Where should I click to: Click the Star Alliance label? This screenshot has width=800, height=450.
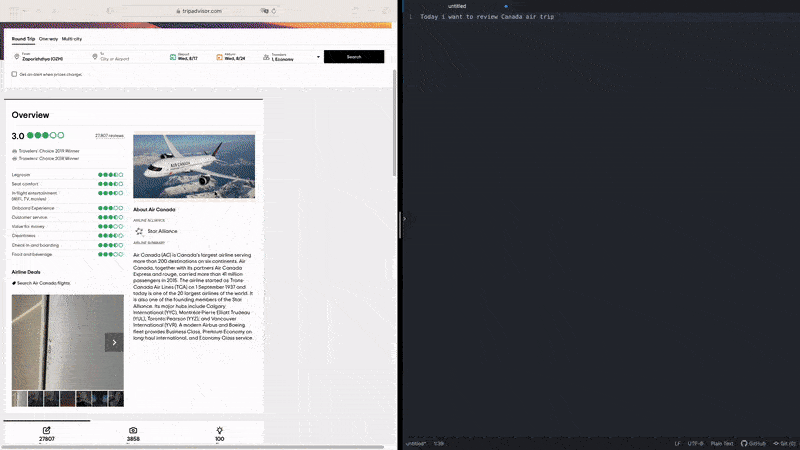point(162,231)
